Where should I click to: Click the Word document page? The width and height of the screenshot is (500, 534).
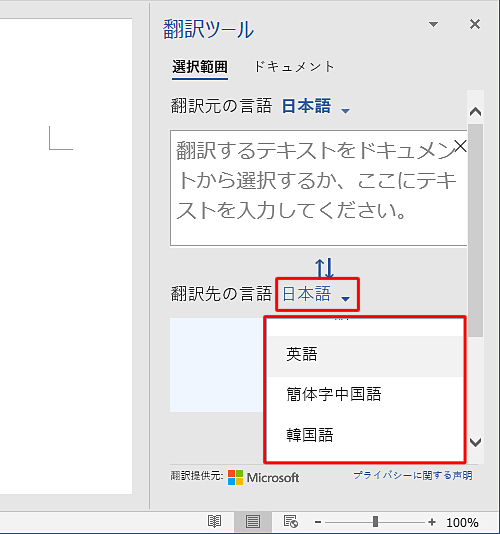(66, 256)
